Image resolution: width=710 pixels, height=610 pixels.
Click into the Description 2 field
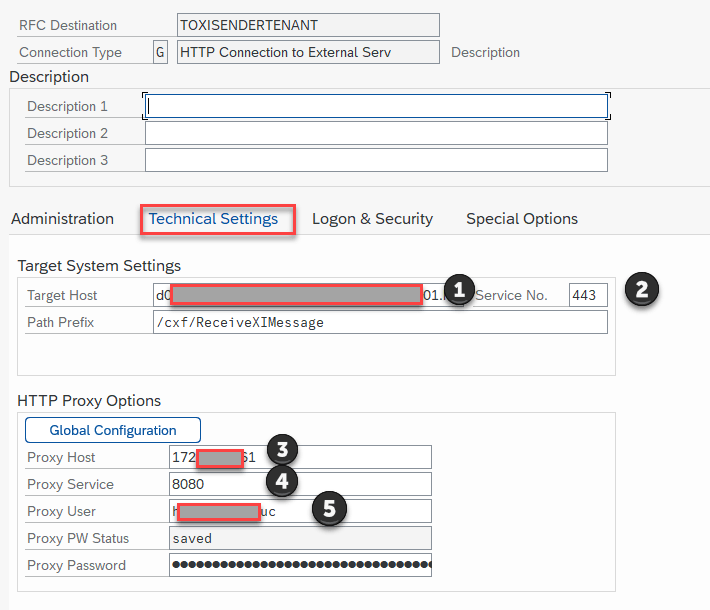pos(376,133)
